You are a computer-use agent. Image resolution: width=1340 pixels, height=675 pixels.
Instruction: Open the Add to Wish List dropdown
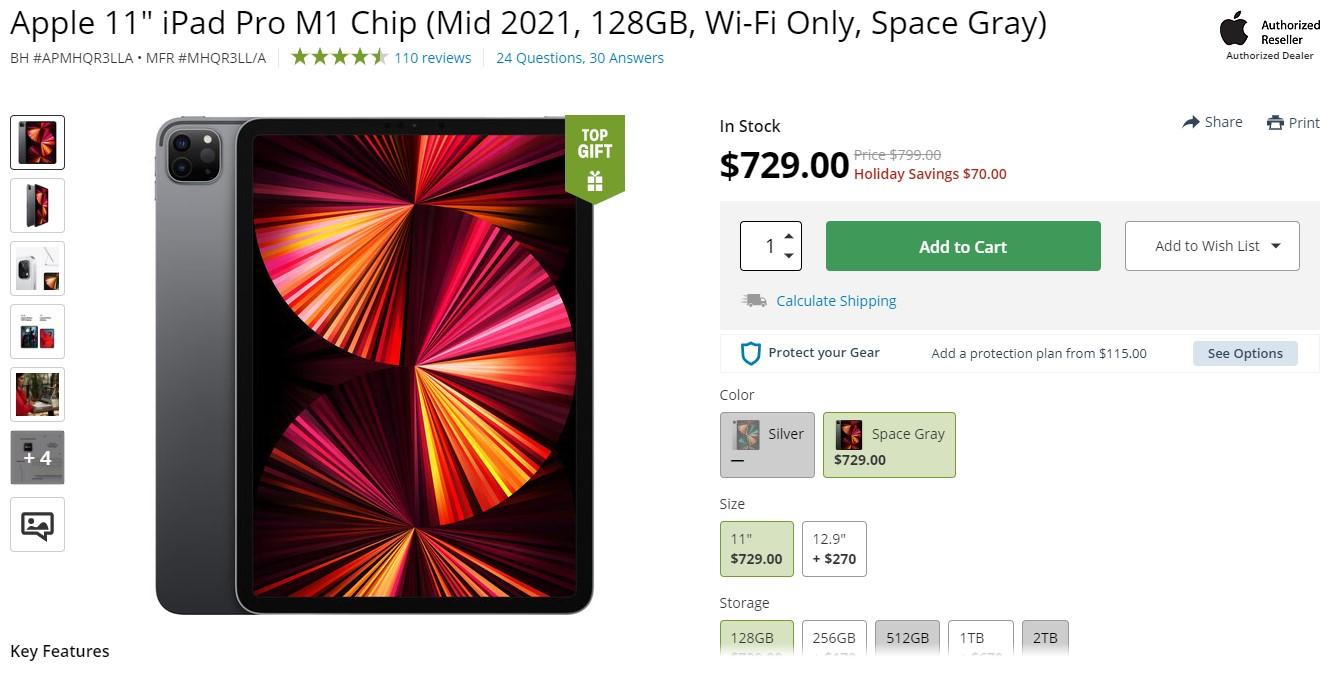[1275, 246]
